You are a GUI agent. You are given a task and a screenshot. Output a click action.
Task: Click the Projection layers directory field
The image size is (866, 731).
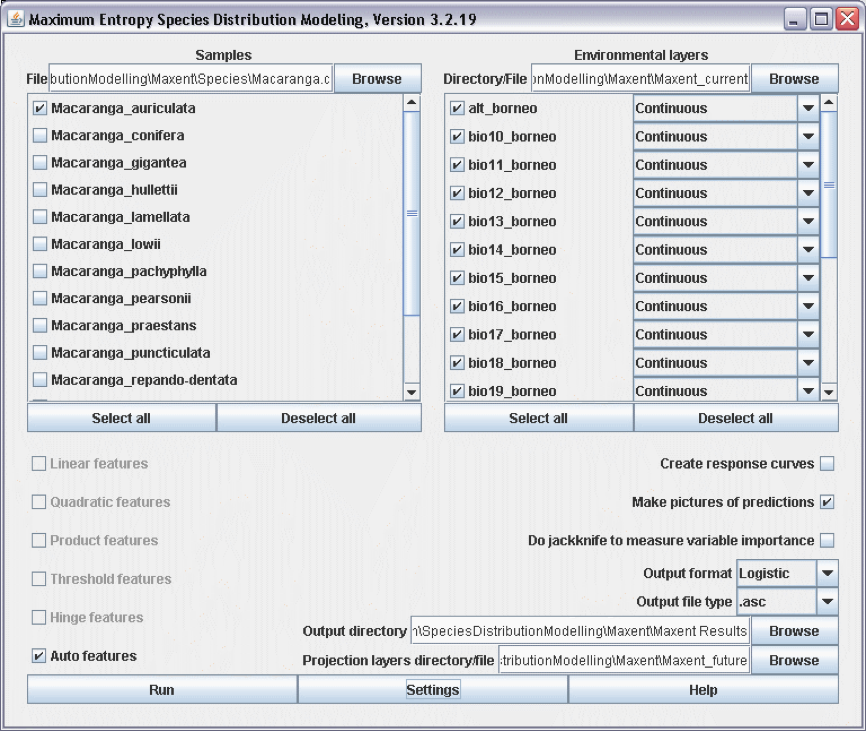624,660
